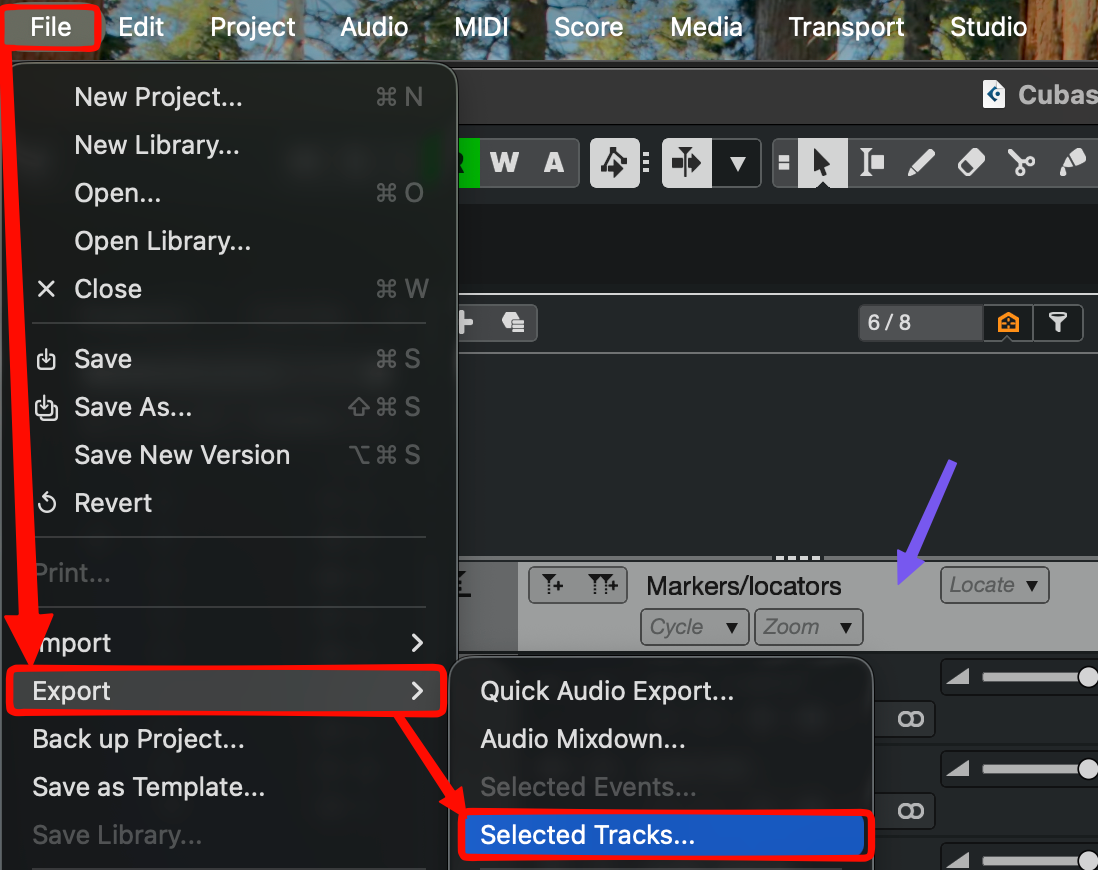
Task: Click the lit node-and-arrow button beside W A
Action: (614, 163)
